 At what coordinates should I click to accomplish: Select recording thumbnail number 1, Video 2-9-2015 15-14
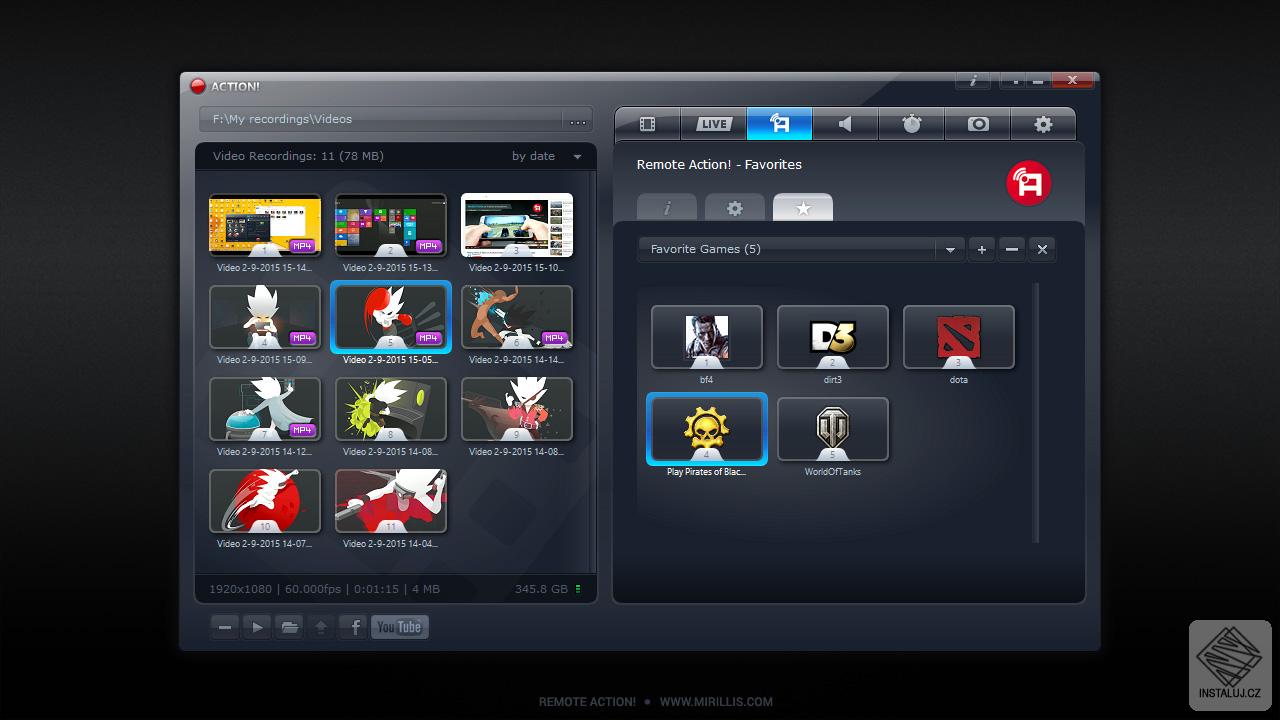coord(265,225)
